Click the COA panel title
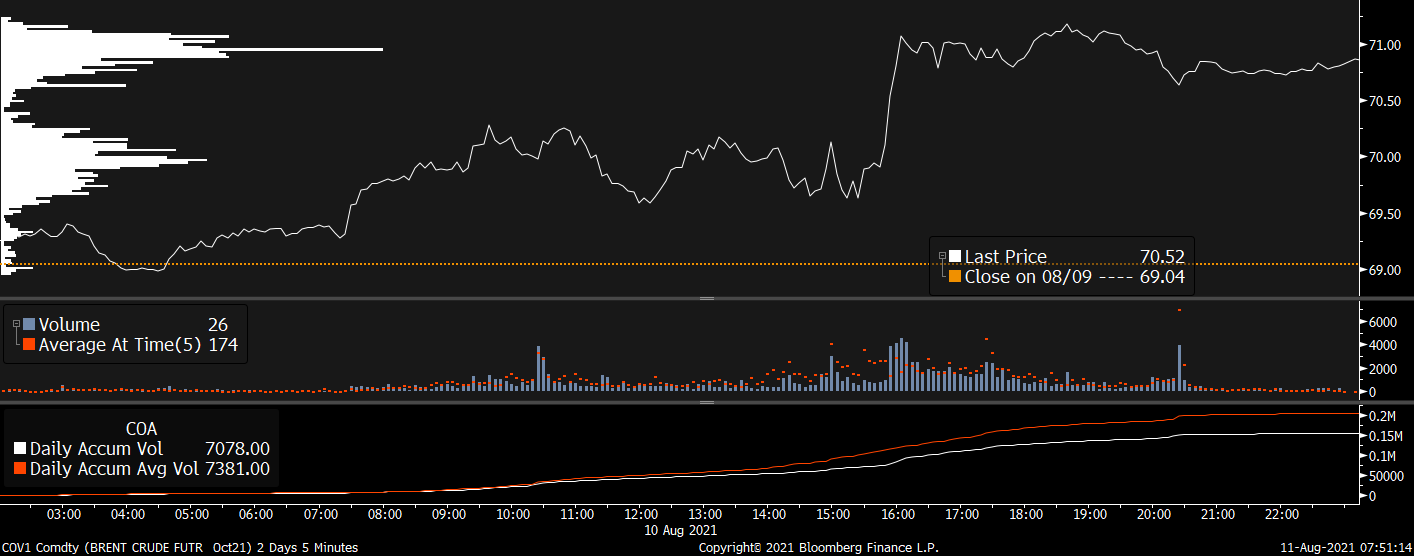Viewport: 1414px width, 556px height. pyautogui.click(x=141, y=429)
